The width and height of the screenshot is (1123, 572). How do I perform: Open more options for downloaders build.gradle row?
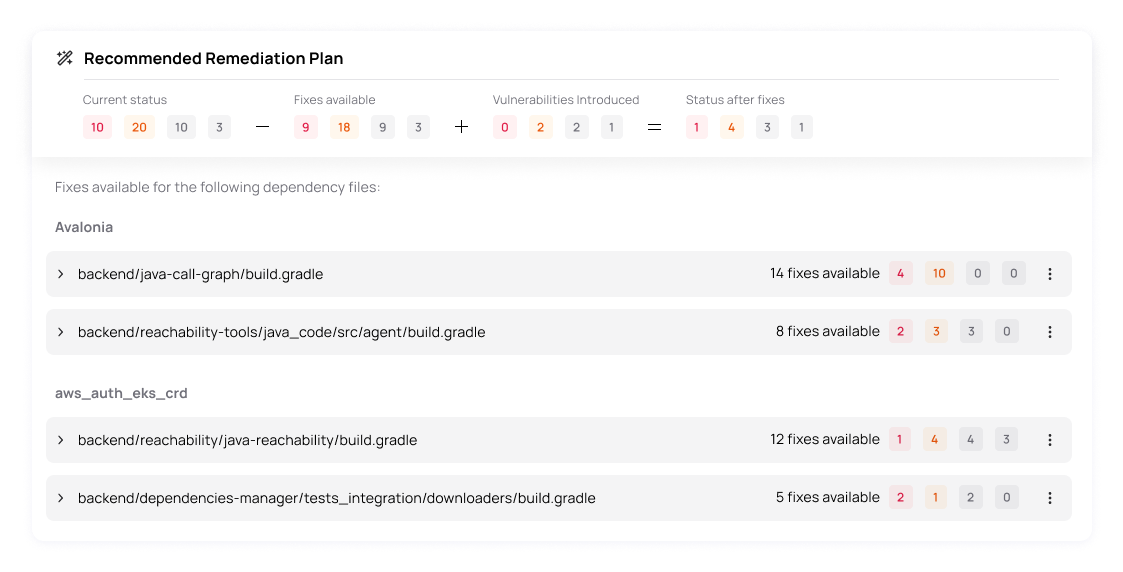[1050, 498]
